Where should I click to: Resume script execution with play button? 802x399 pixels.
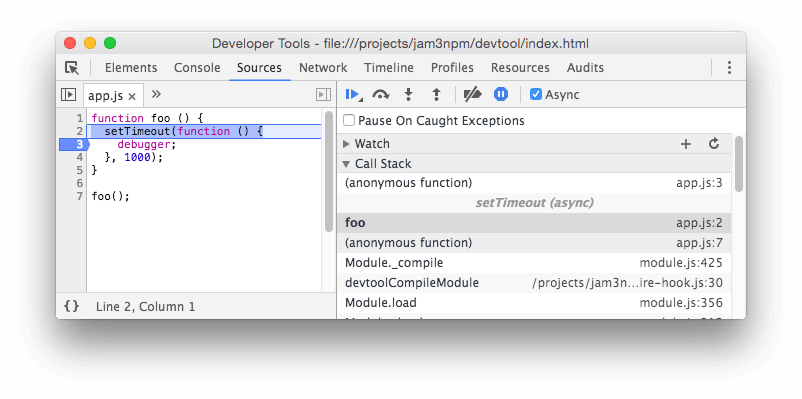tap(353, 95)
